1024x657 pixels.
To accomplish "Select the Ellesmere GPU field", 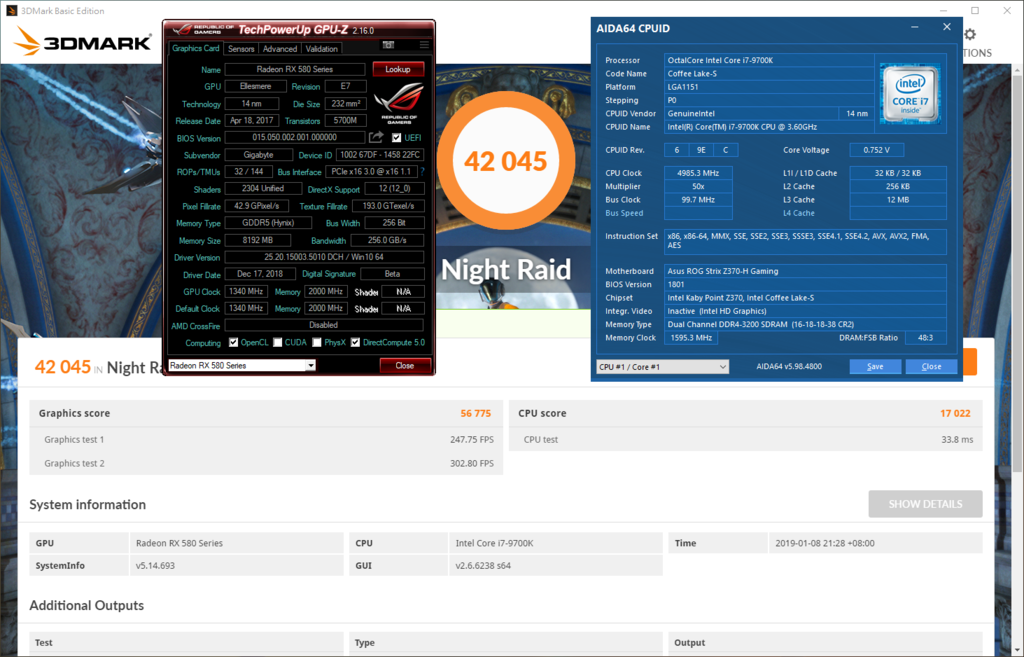I will click(255, 86).
